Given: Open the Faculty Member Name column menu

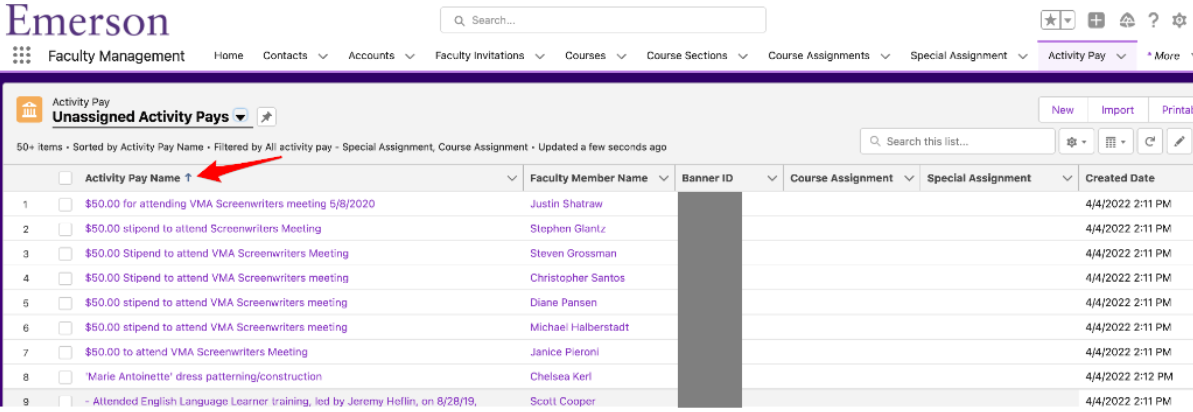Looking at the screenshot, I should [x=662, y=178].
